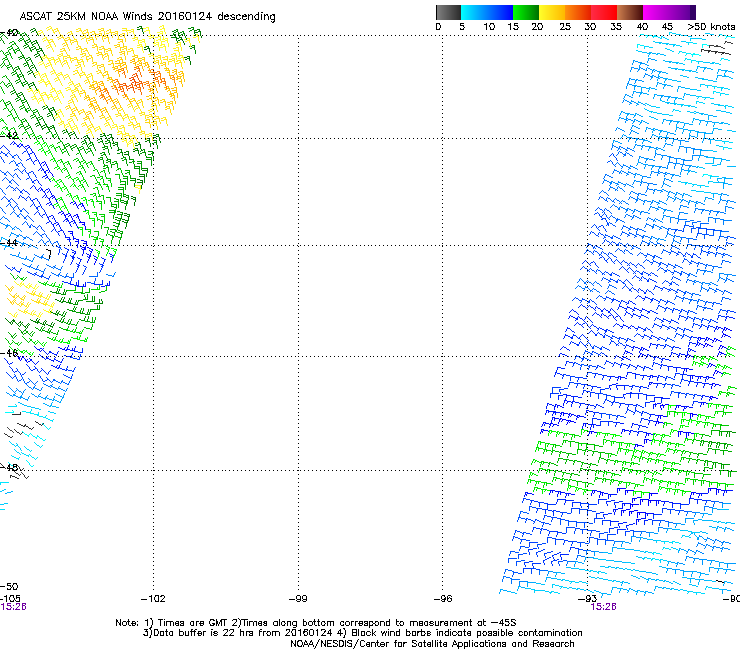Screen dimensions: 740x650
Task: Click legend label '35' under the color bar
Action: [616, 27]
